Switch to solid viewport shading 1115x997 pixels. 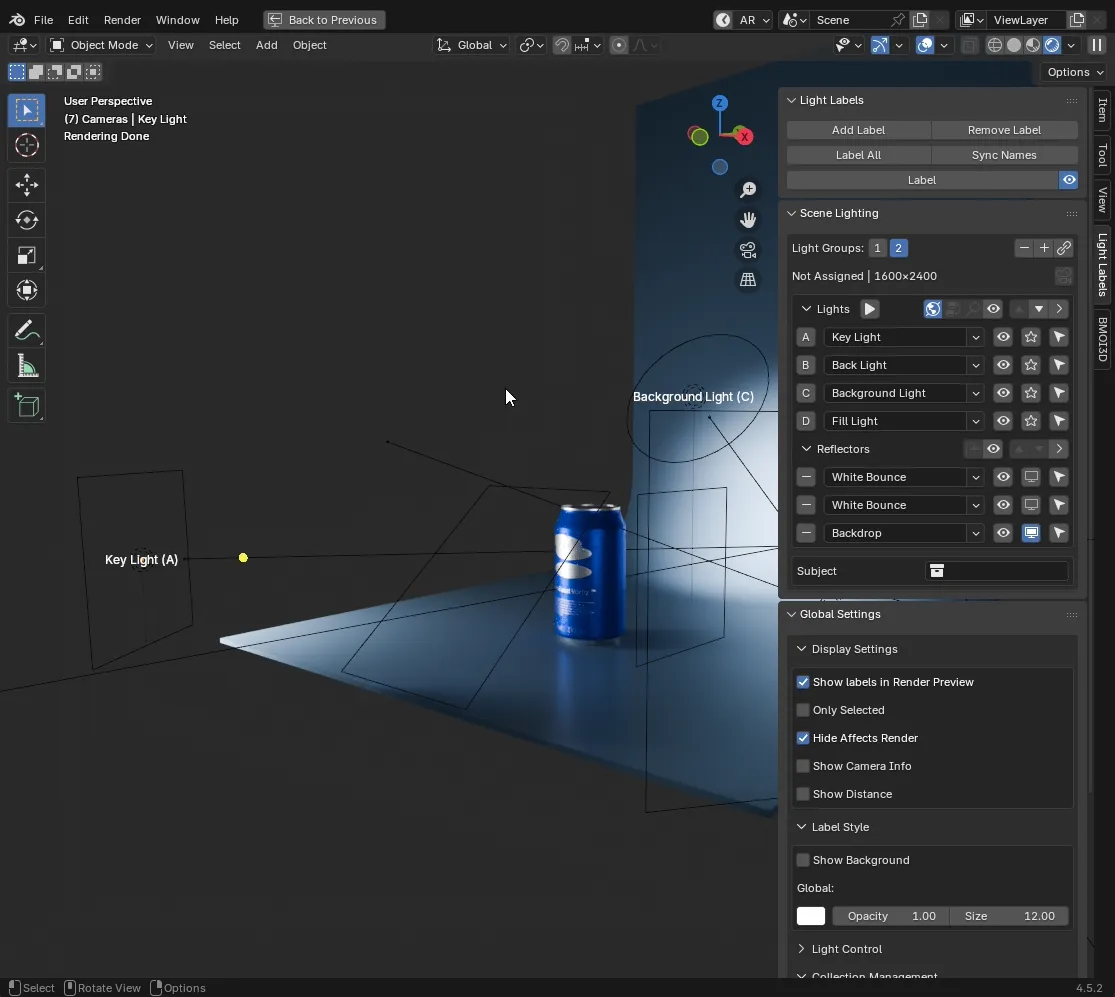(x=1014, y=45)
